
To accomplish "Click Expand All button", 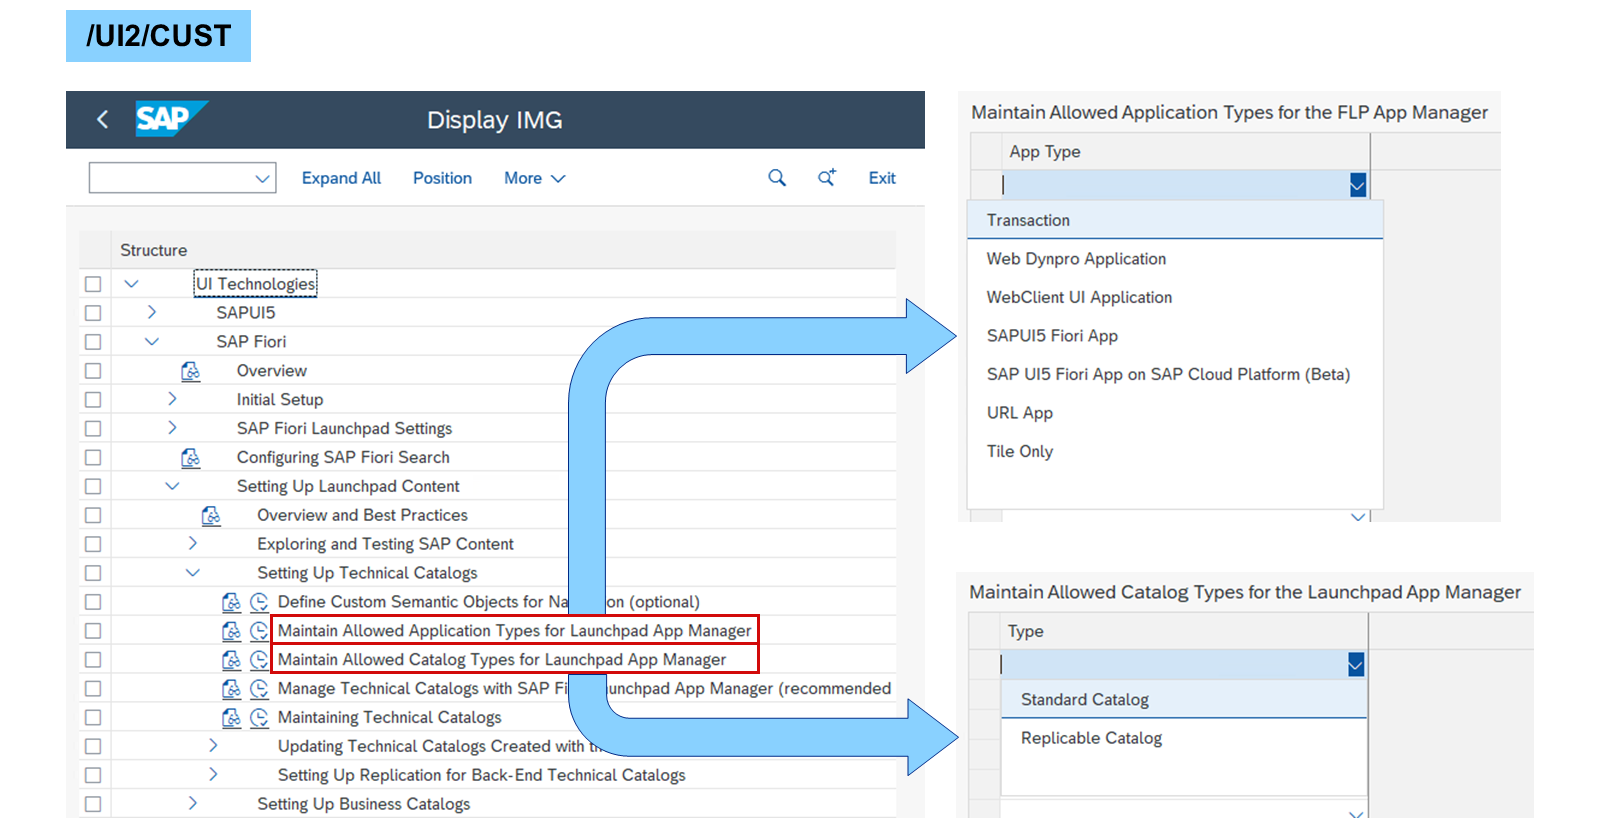I will 341,178.
